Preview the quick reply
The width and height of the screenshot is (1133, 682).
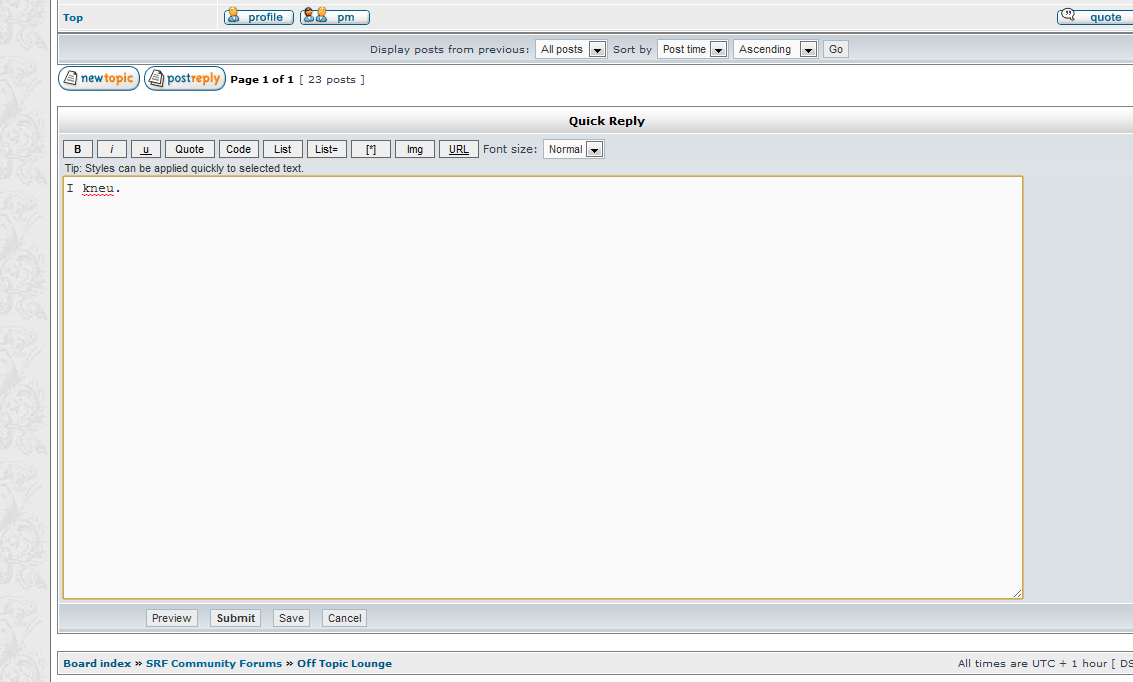tap(172, 618)
